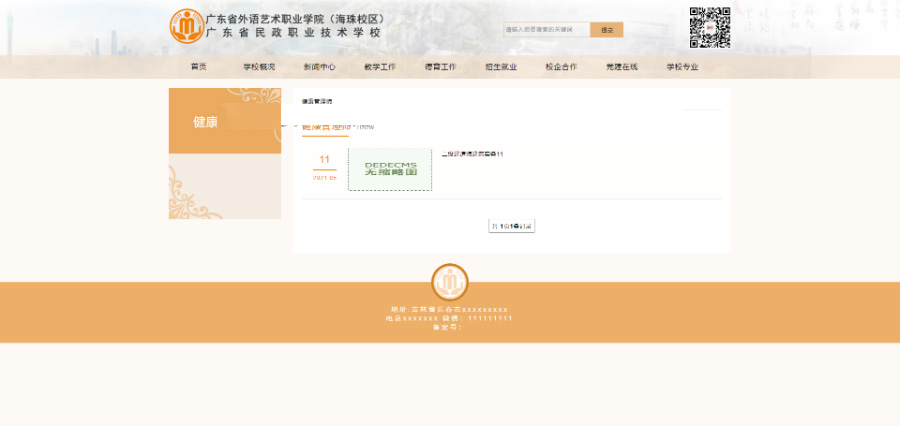Image resolution: width=900 pixels, height=426 pixels.
Task: Open the 学校概况 menu item
Action: [x=258, y=67]
